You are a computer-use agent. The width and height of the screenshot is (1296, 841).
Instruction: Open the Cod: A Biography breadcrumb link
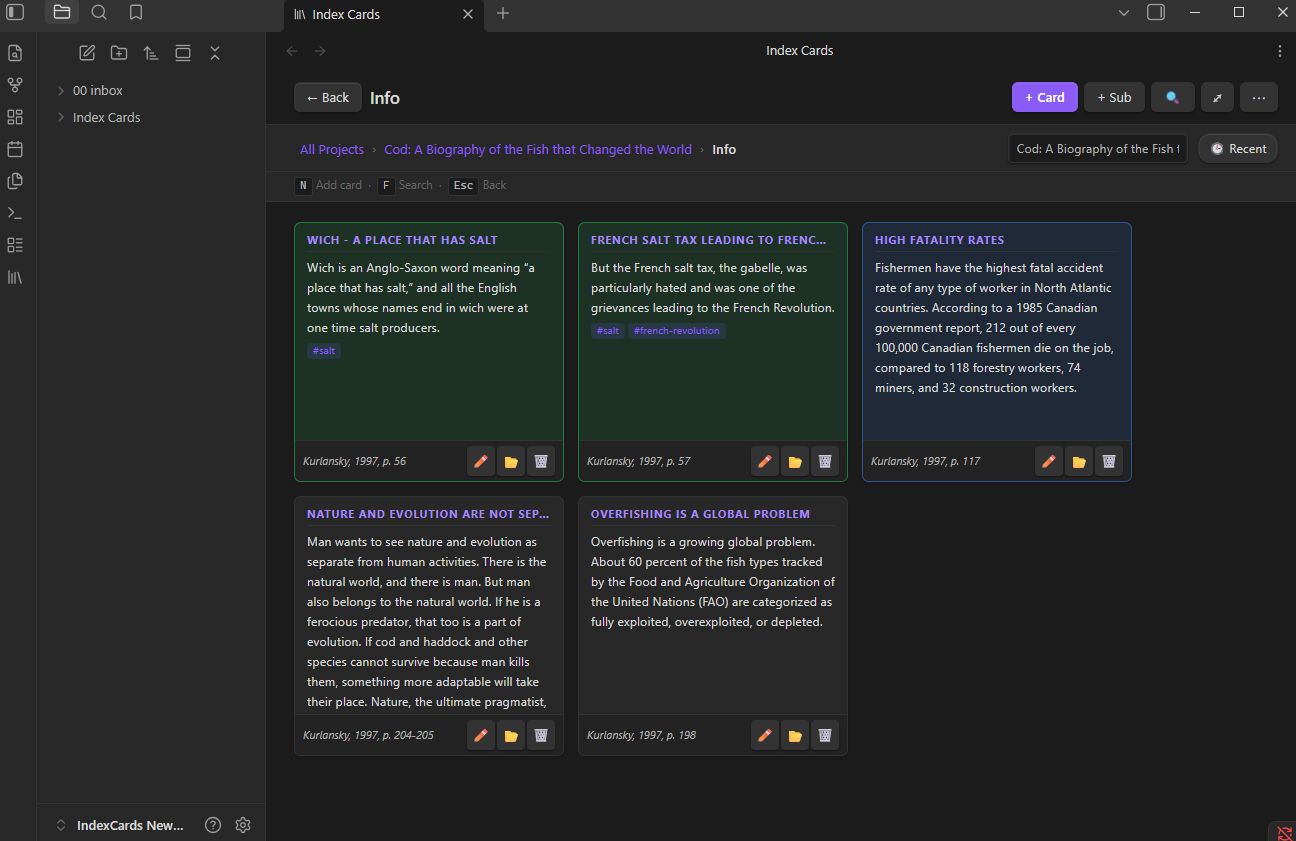tap(538, 149)
